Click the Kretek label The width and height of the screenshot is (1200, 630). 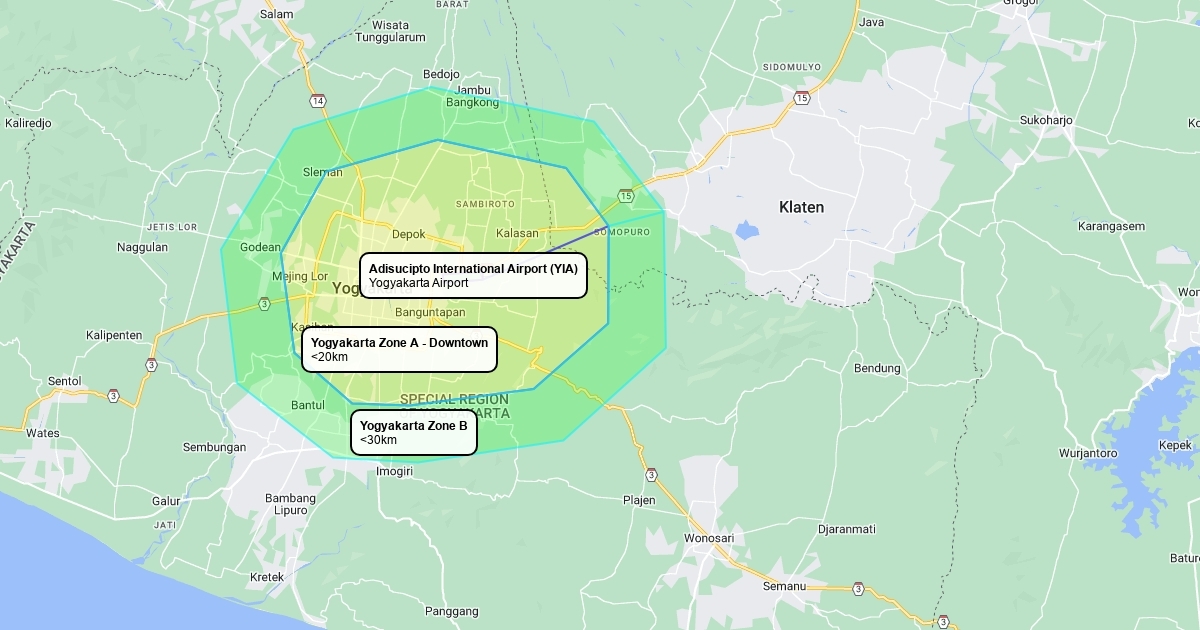[x=267, y=577]
